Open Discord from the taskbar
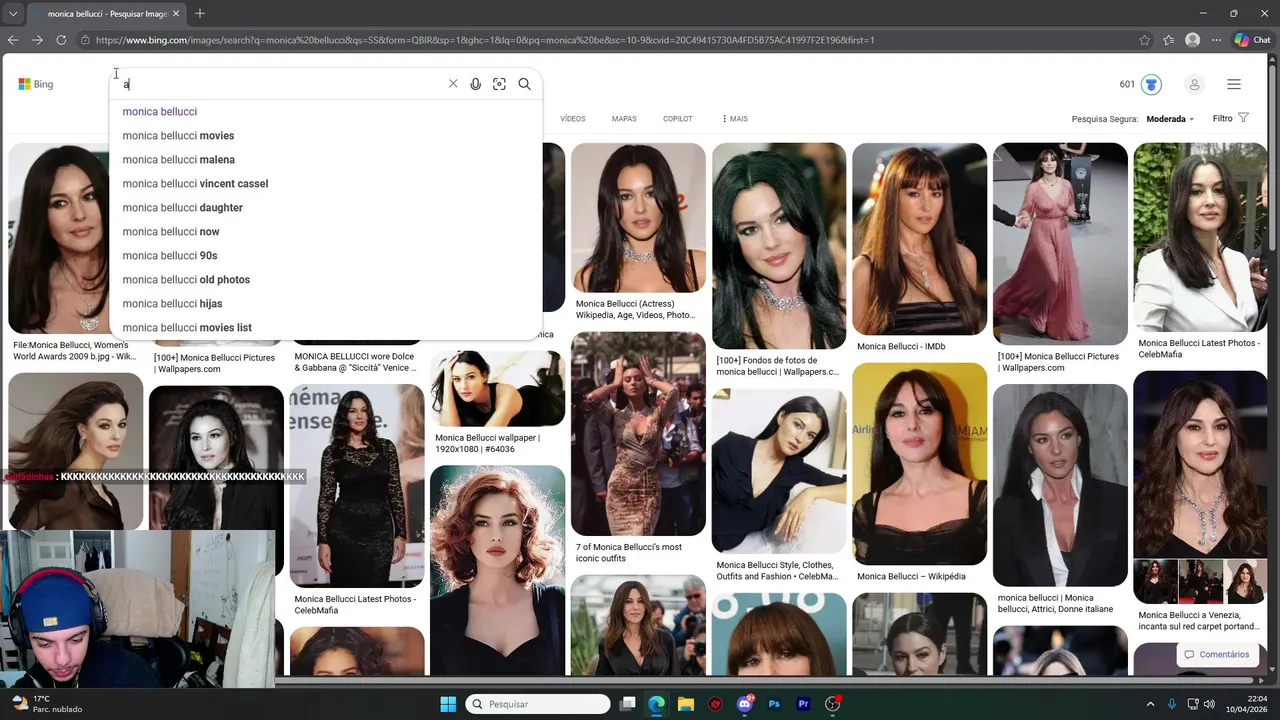The width and height of the screenshot is (1280, 720). click(745, 704)
